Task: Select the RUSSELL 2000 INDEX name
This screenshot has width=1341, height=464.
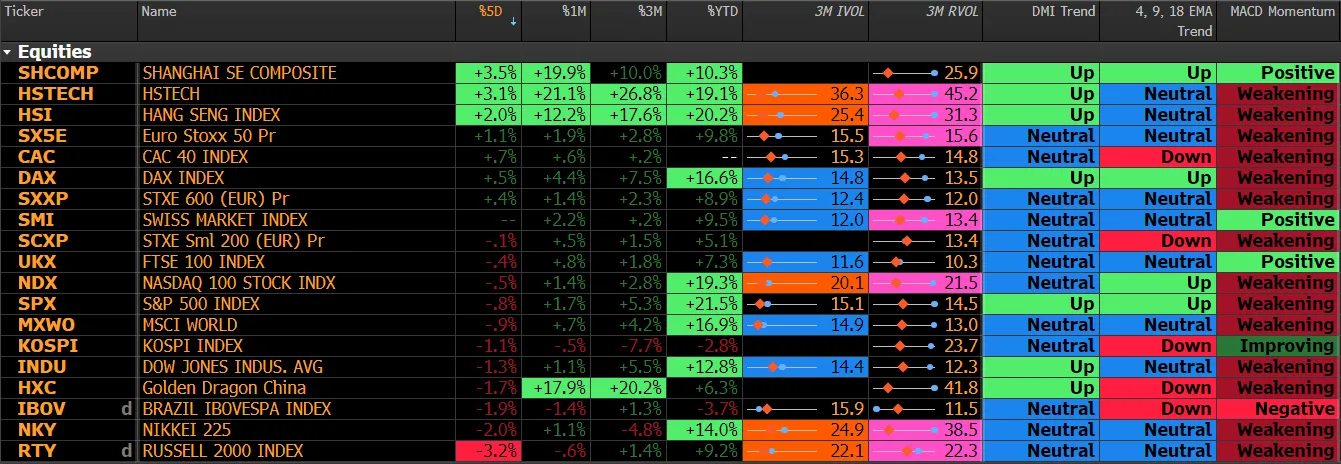Action: pos(223,451)
